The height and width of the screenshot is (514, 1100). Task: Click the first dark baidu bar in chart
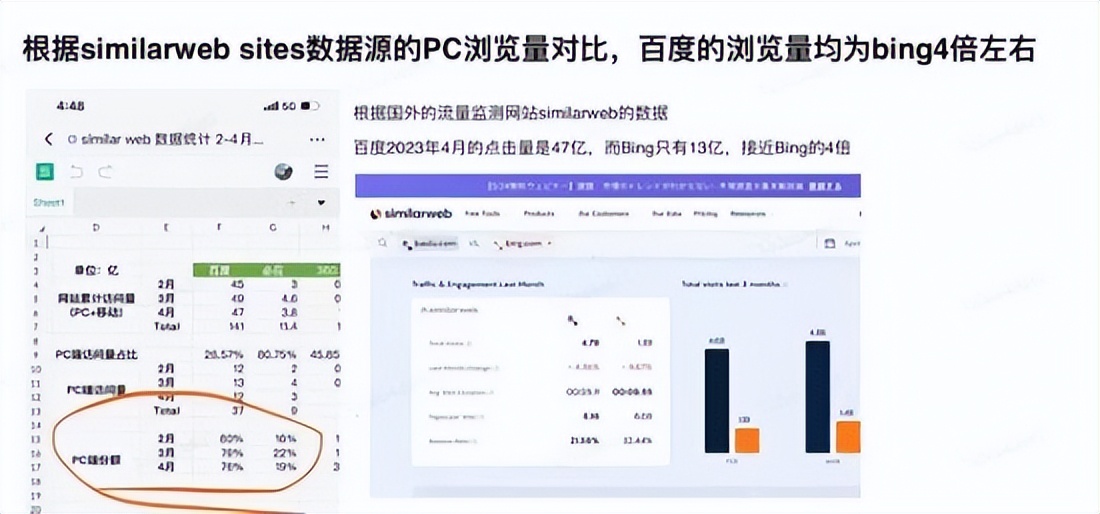[717, 400]
